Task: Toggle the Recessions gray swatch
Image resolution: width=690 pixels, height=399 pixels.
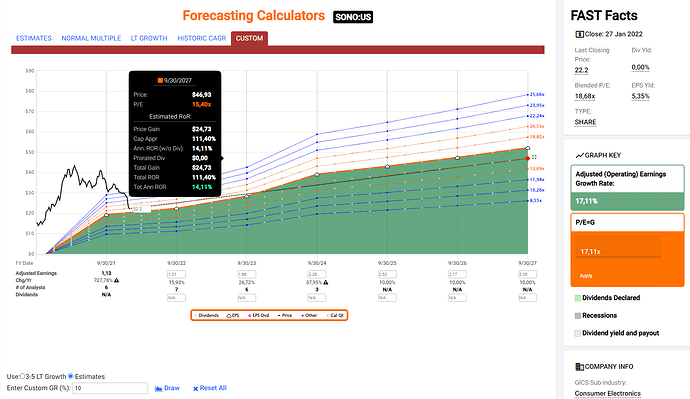Action: (x=578, y=315)
